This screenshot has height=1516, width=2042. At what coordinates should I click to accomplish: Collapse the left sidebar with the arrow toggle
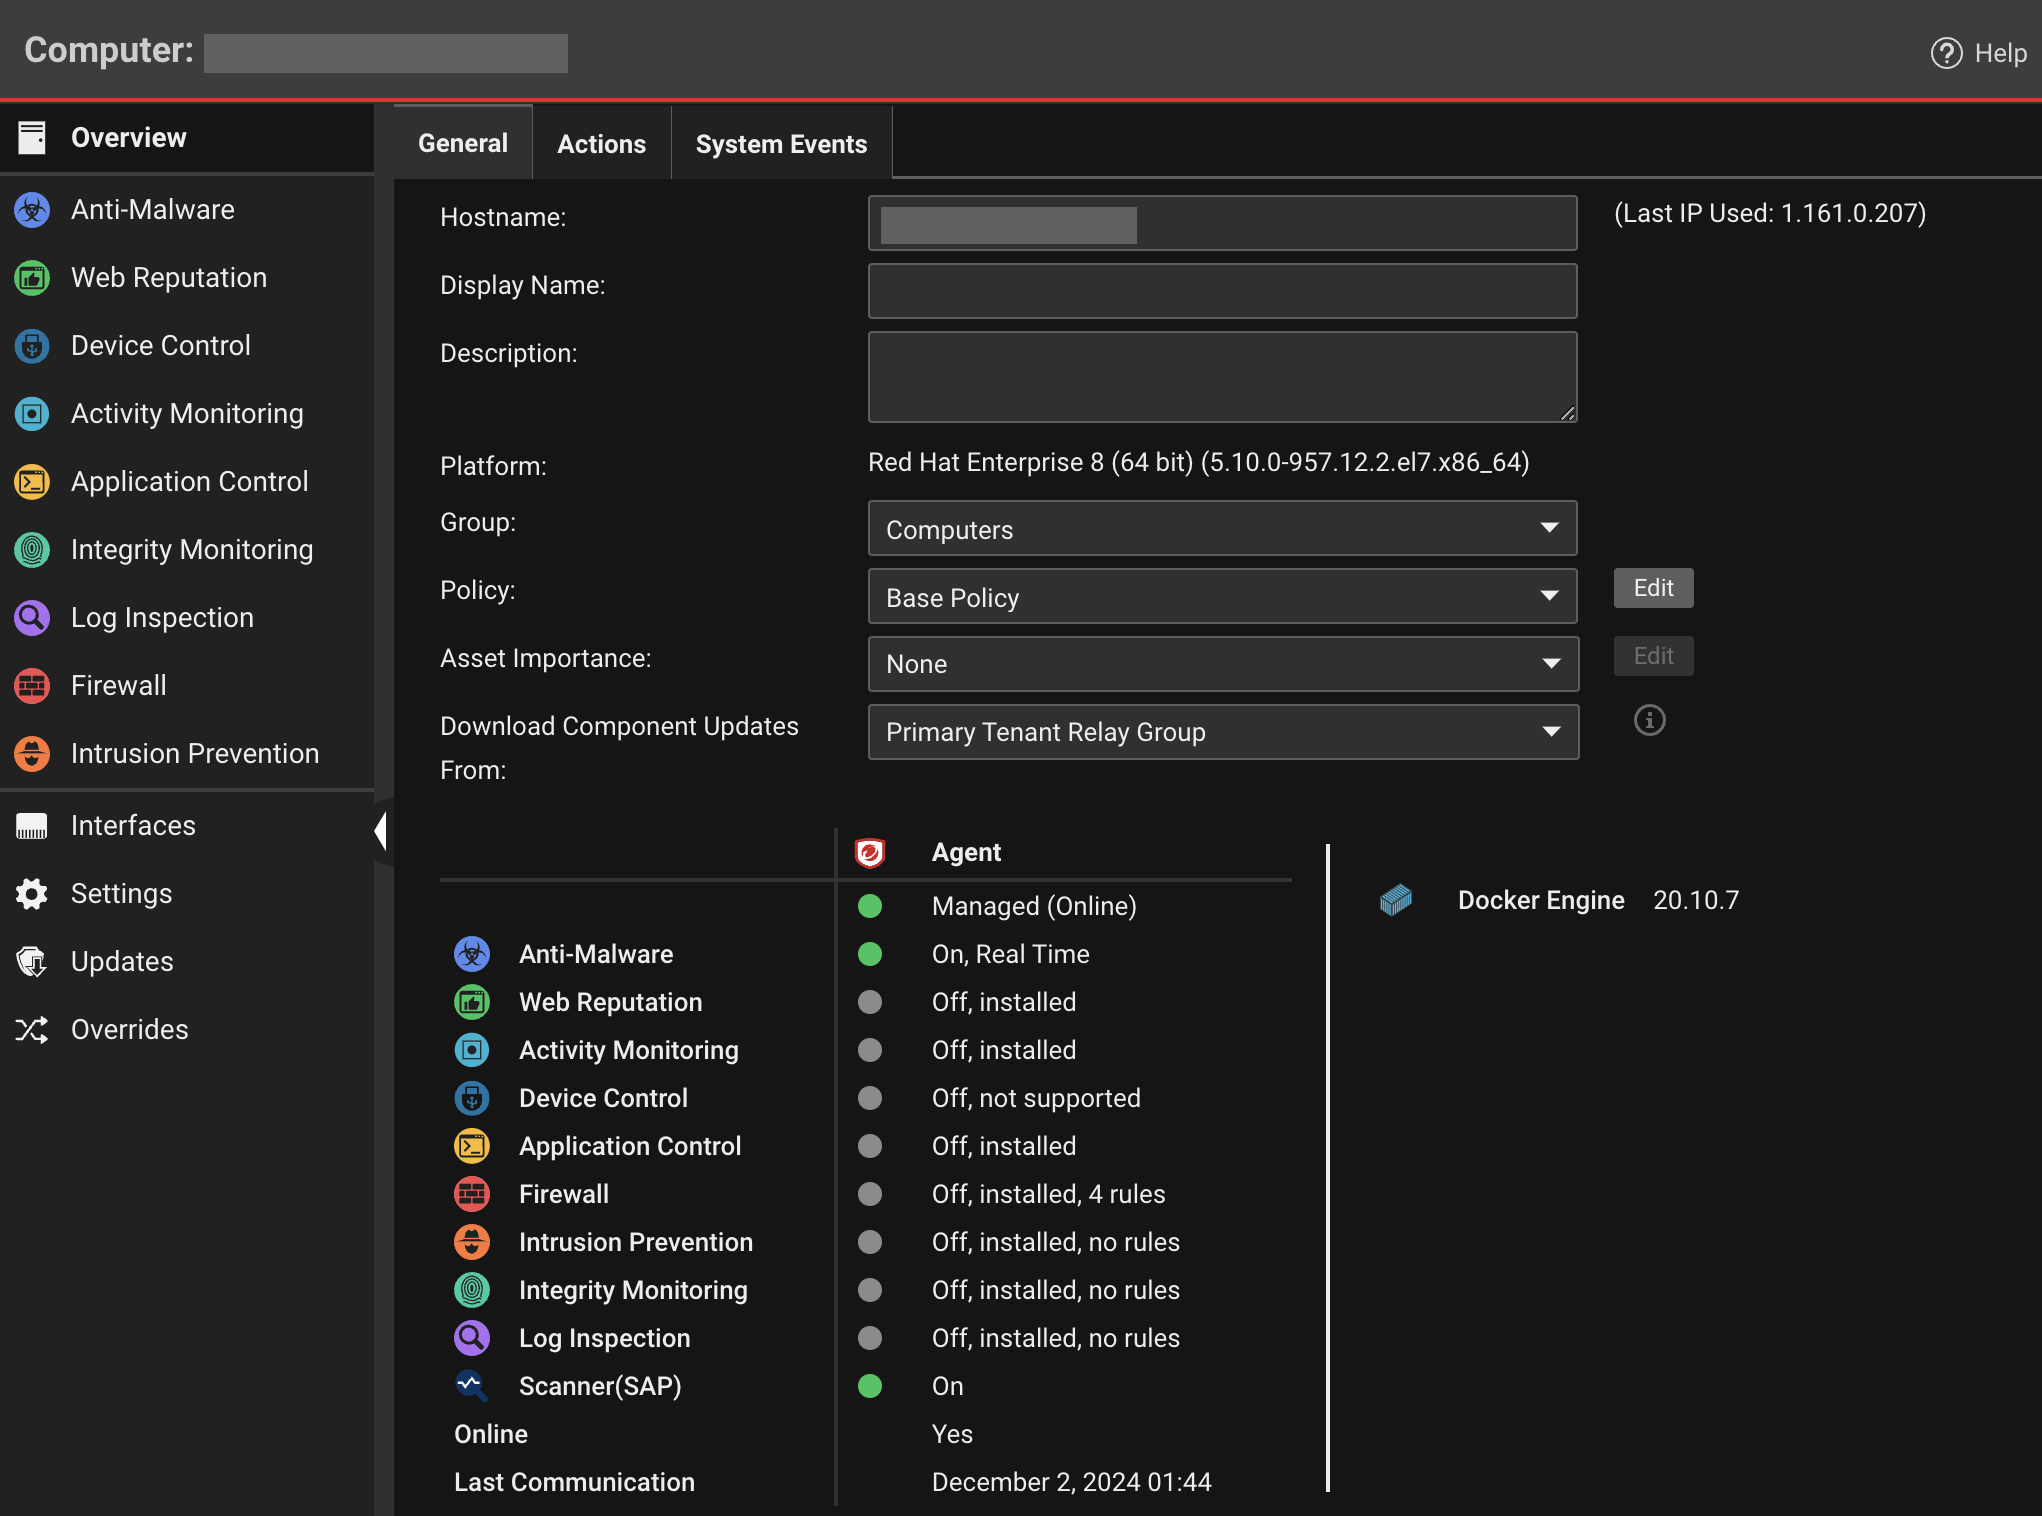(x=381, y=830)
